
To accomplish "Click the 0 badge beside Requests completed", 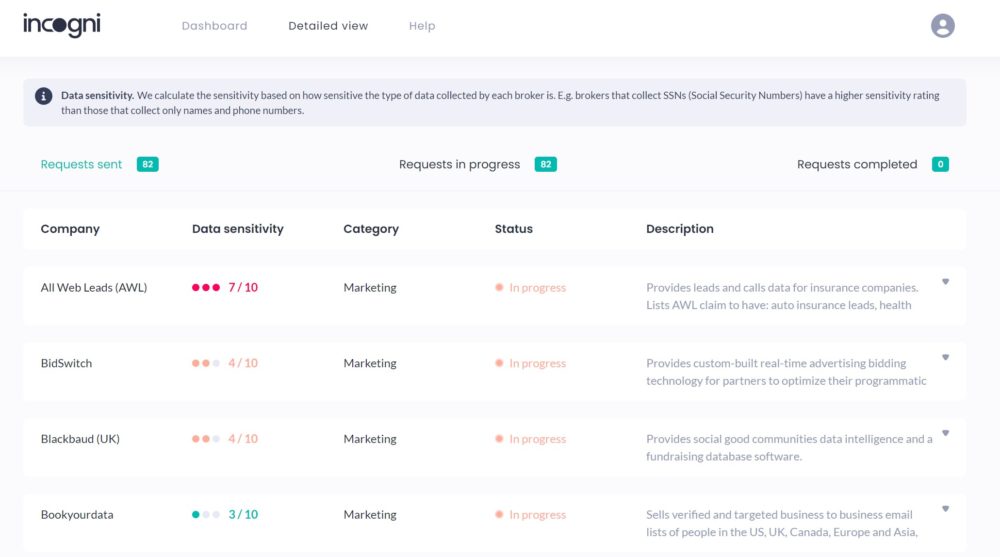I will point(939,164).
